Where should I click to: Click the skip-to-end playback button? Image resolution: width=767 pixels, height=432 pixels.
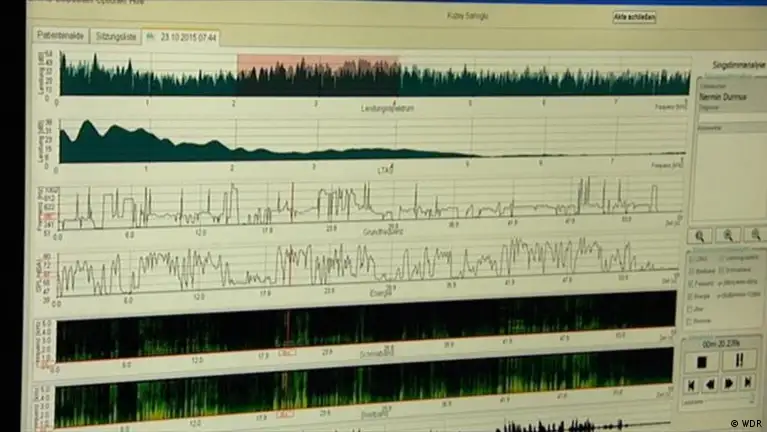tap(748, 383)
